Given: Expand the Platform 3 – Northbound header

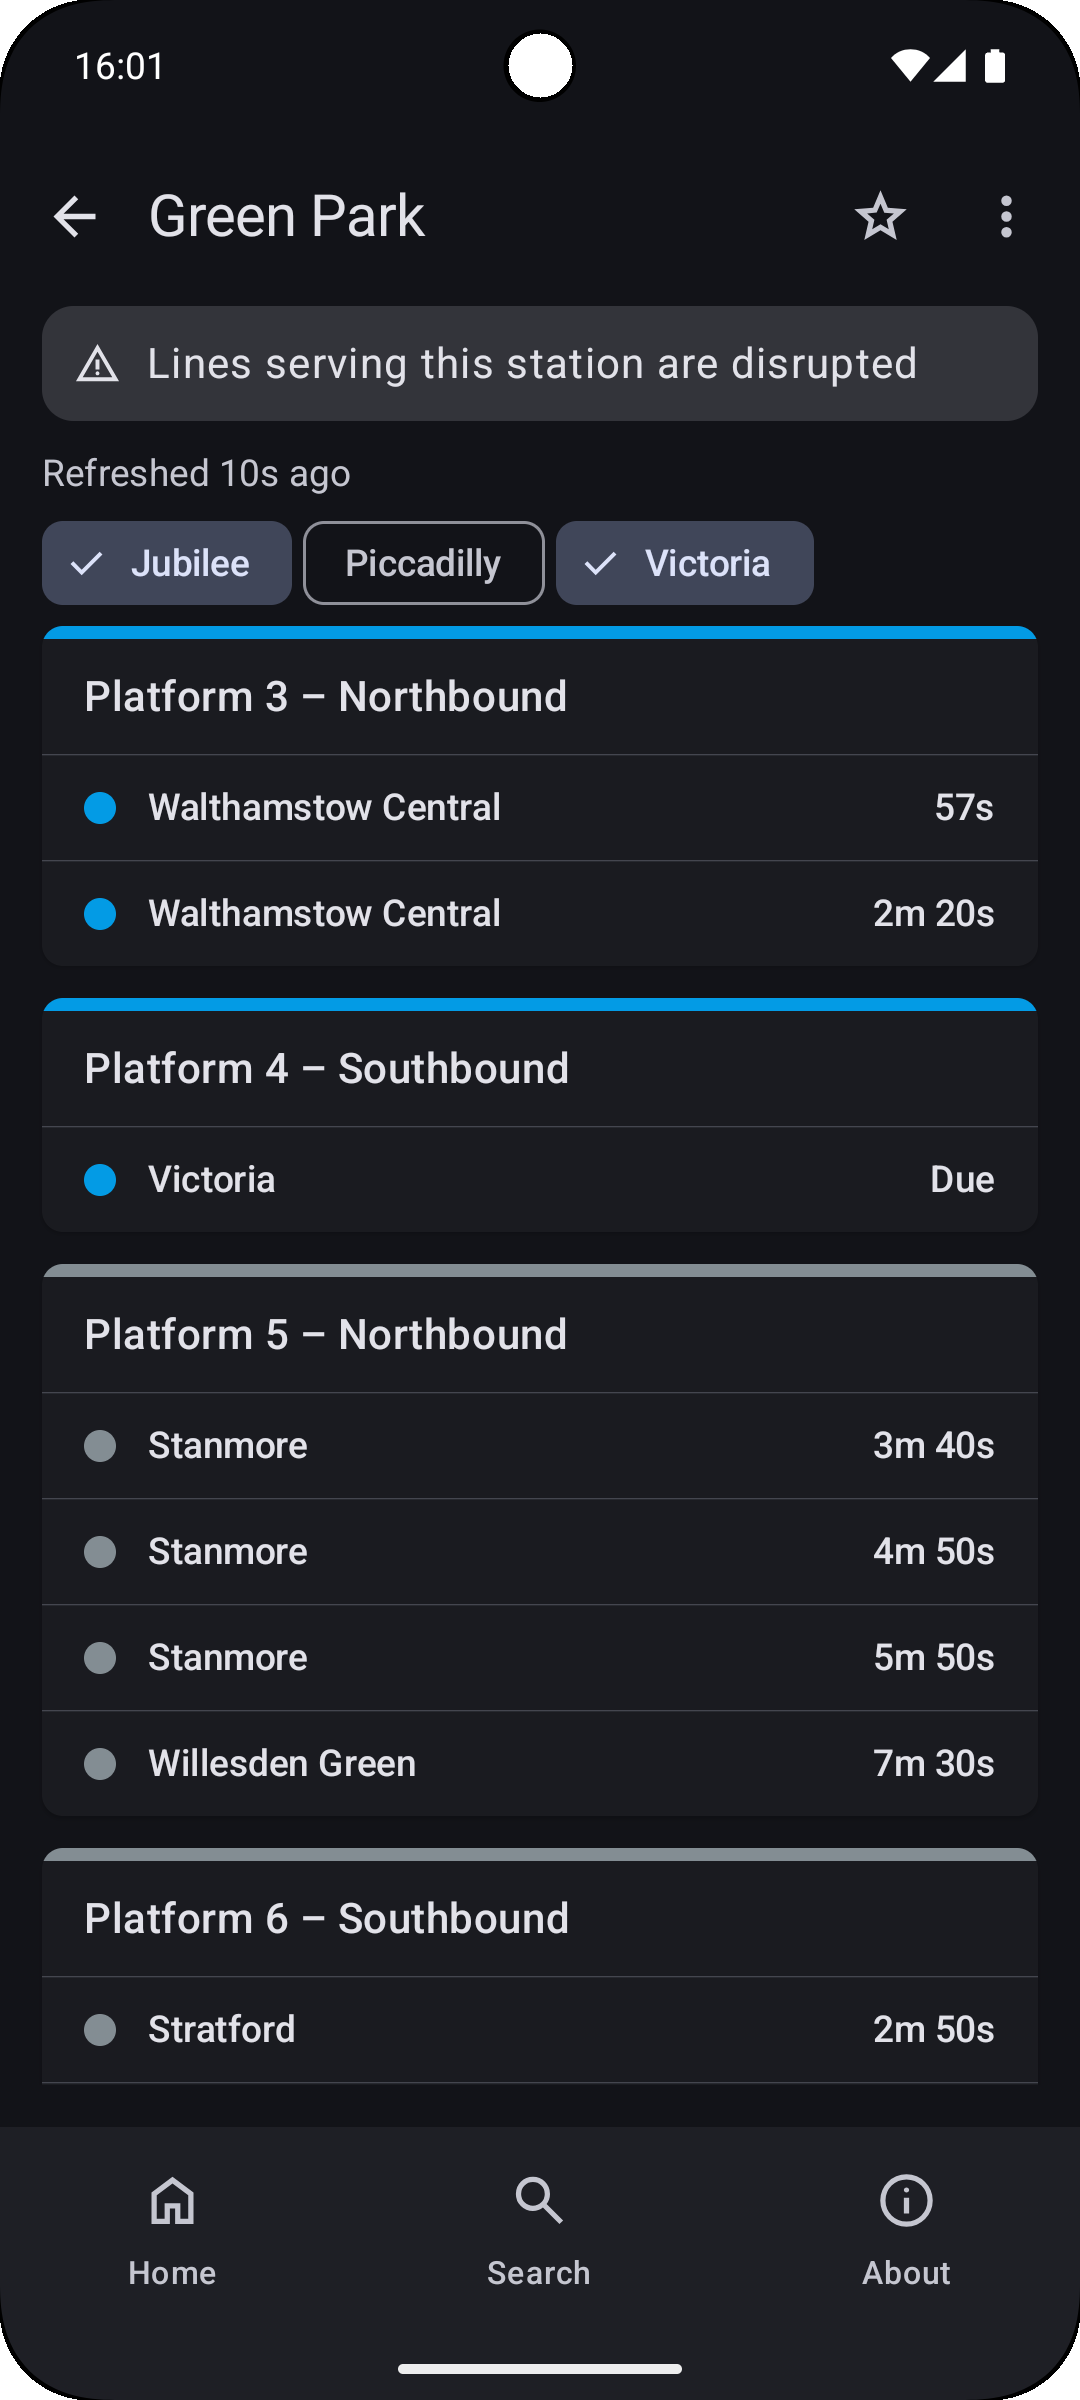Looking at the screenshot, I should 540,697.
